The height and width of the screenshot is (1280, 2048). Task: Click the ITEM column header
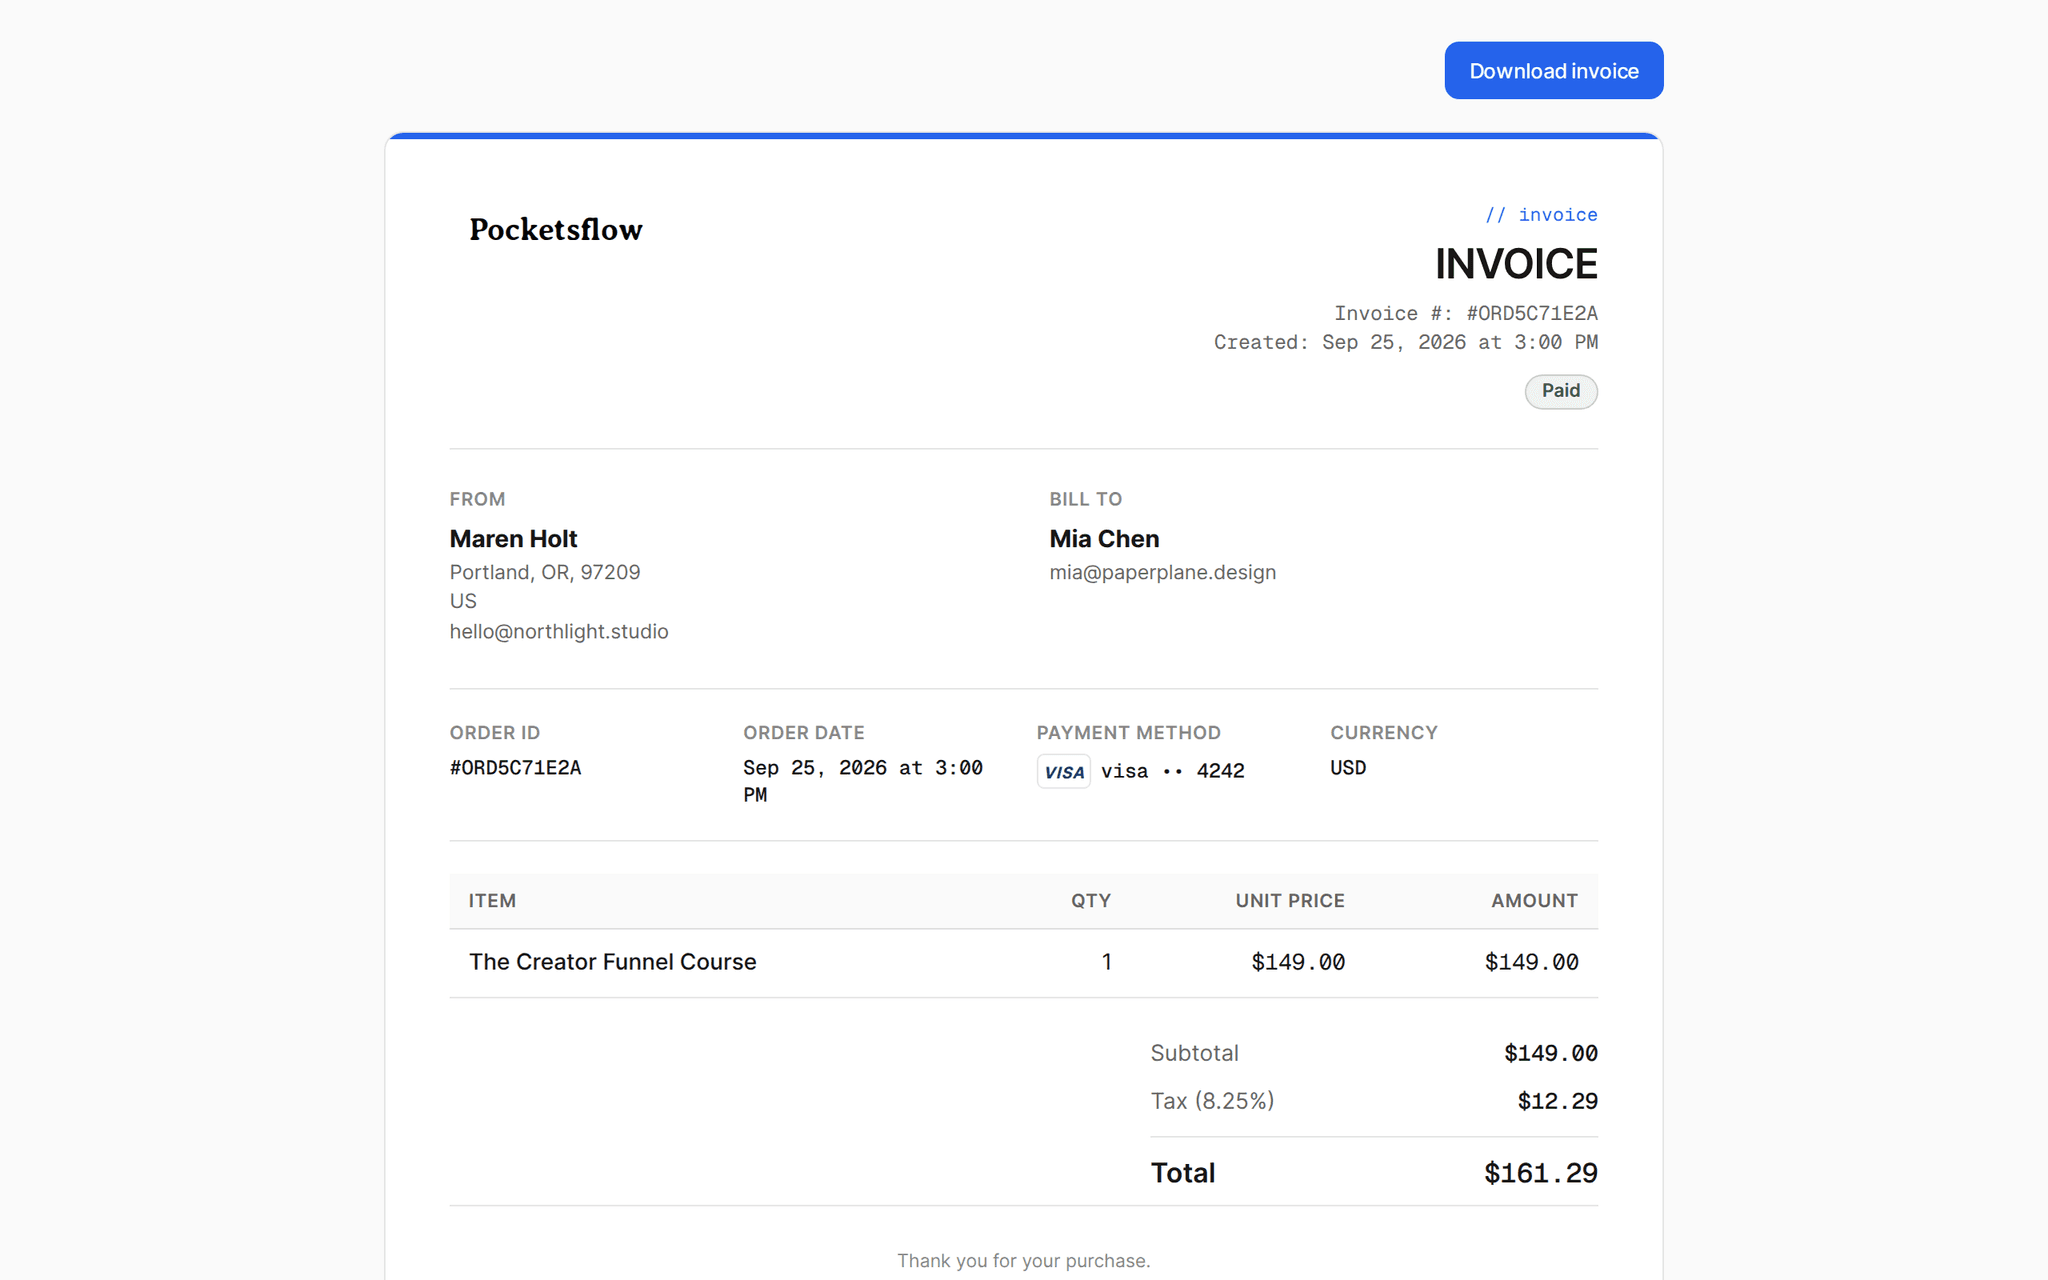click(492, 901)
